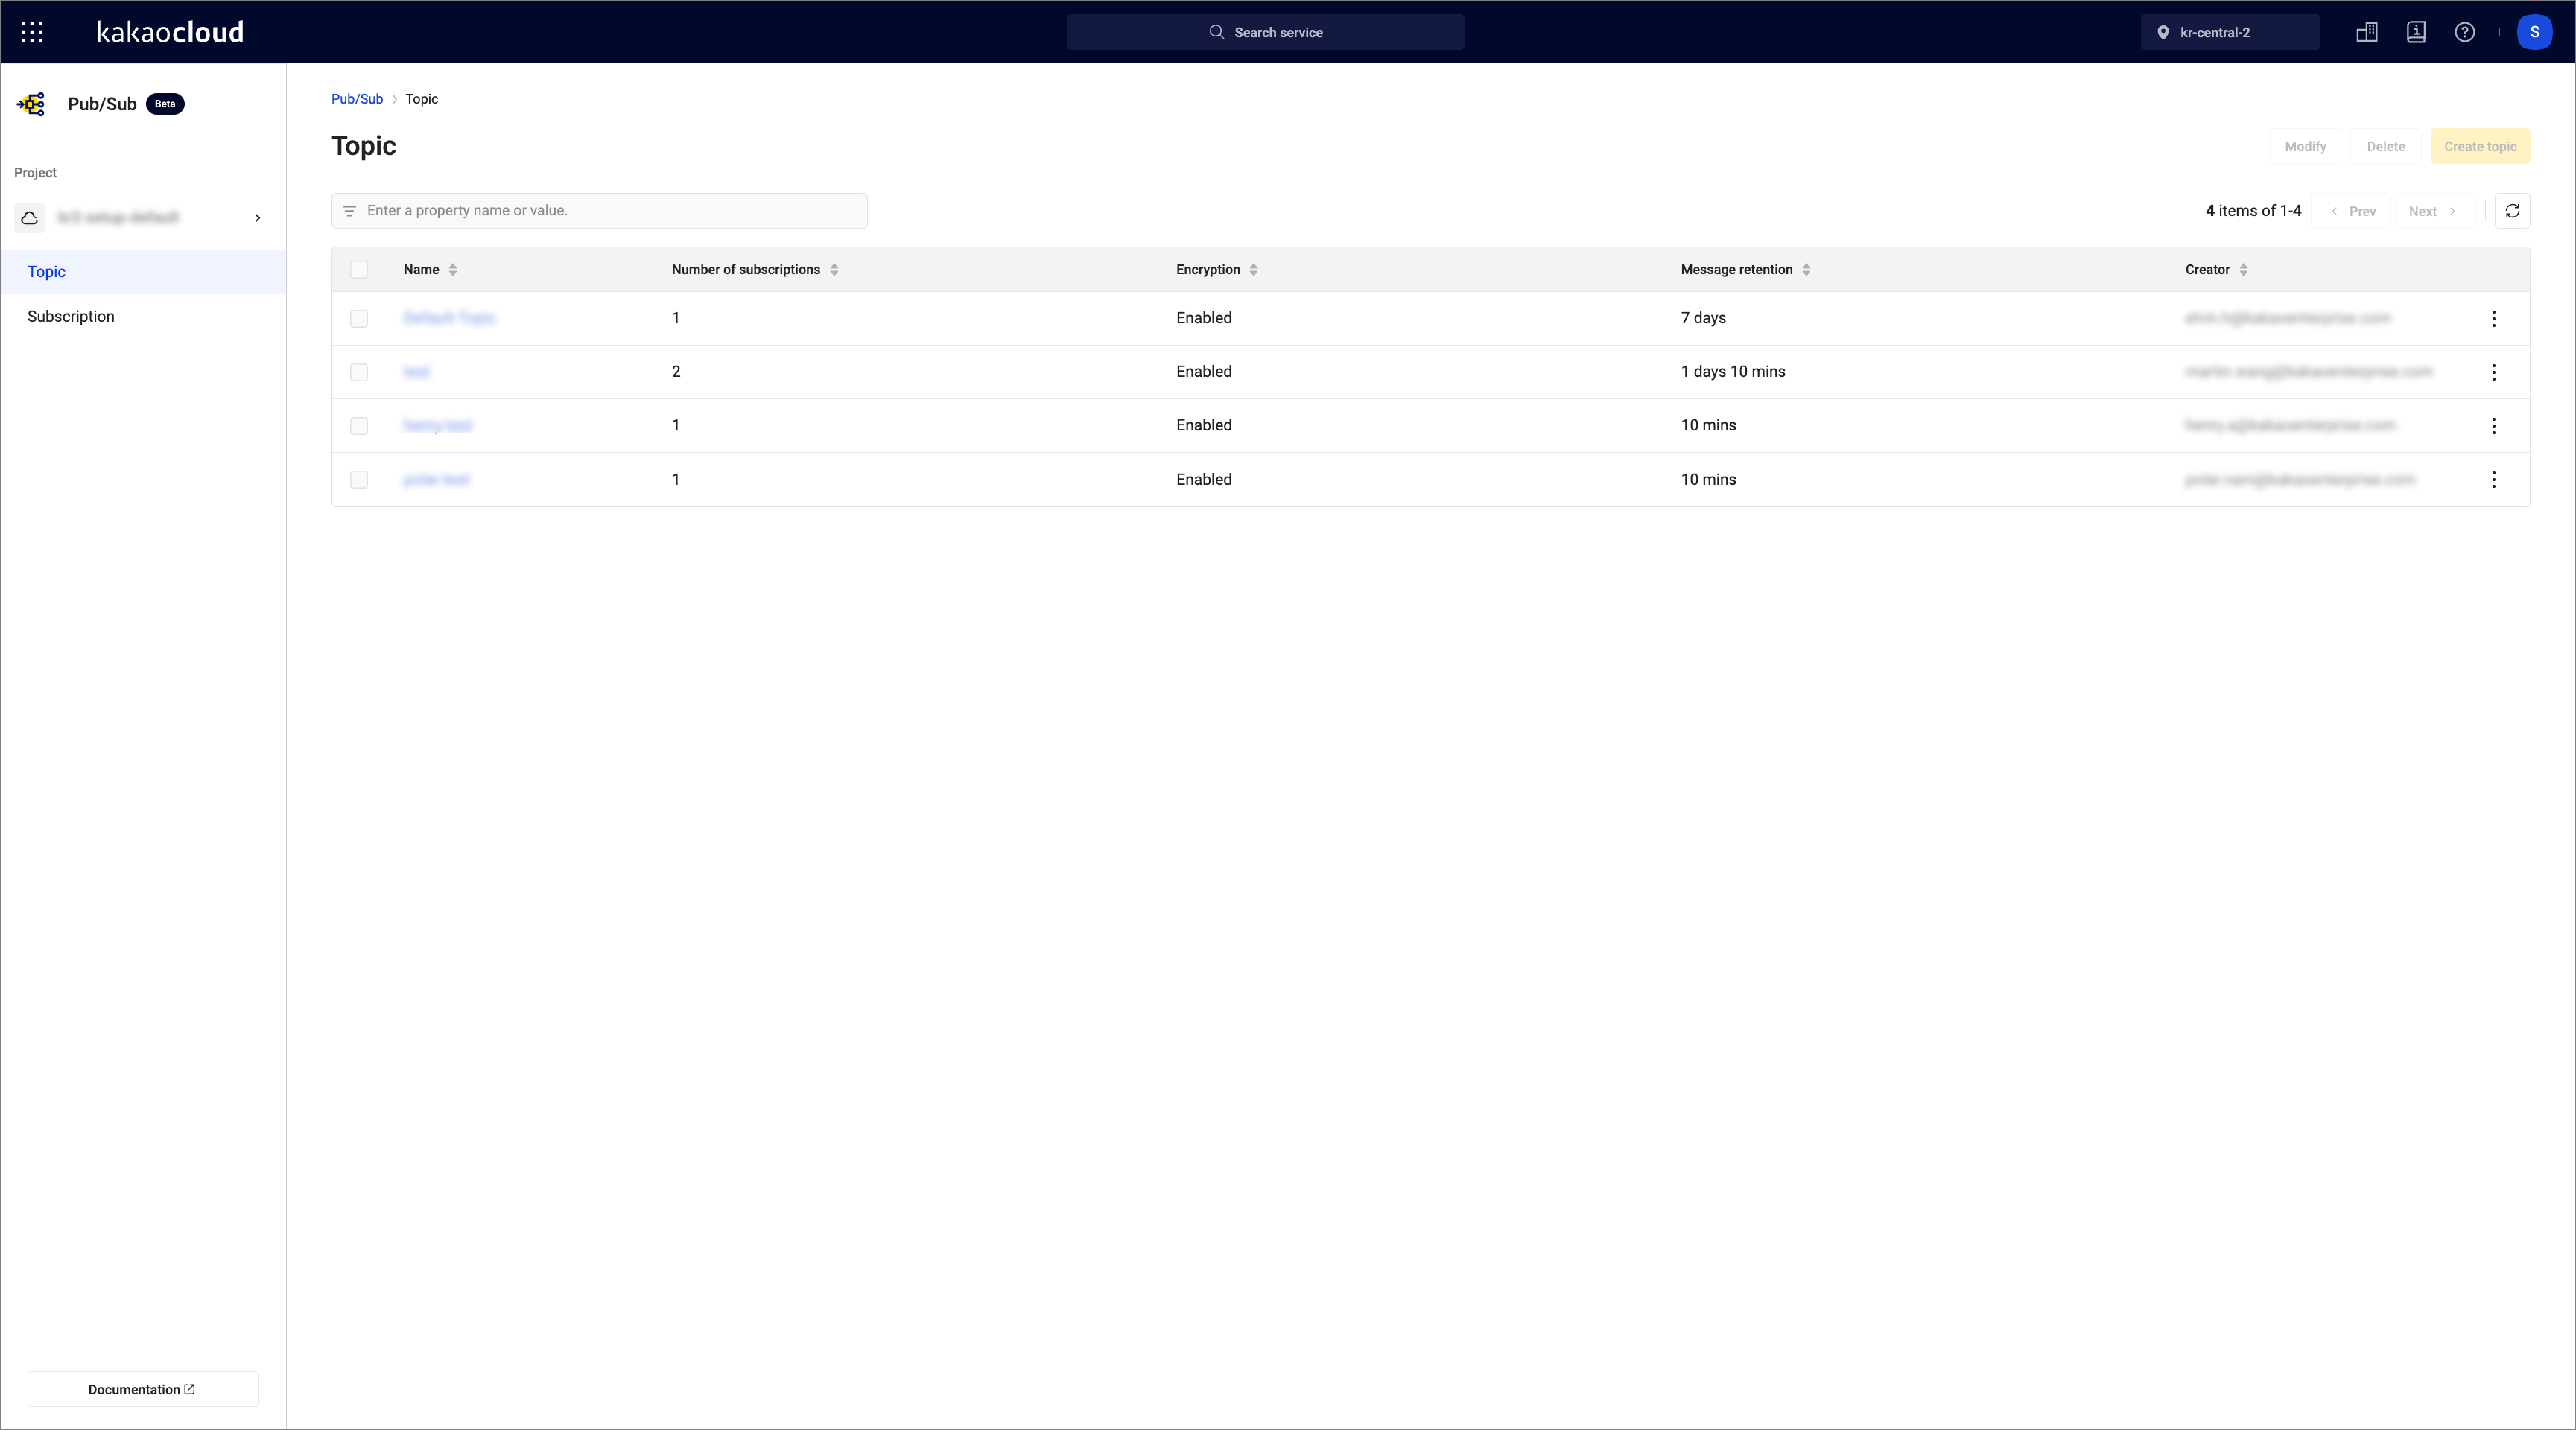Click the project cloud icon

coord(30,217)
